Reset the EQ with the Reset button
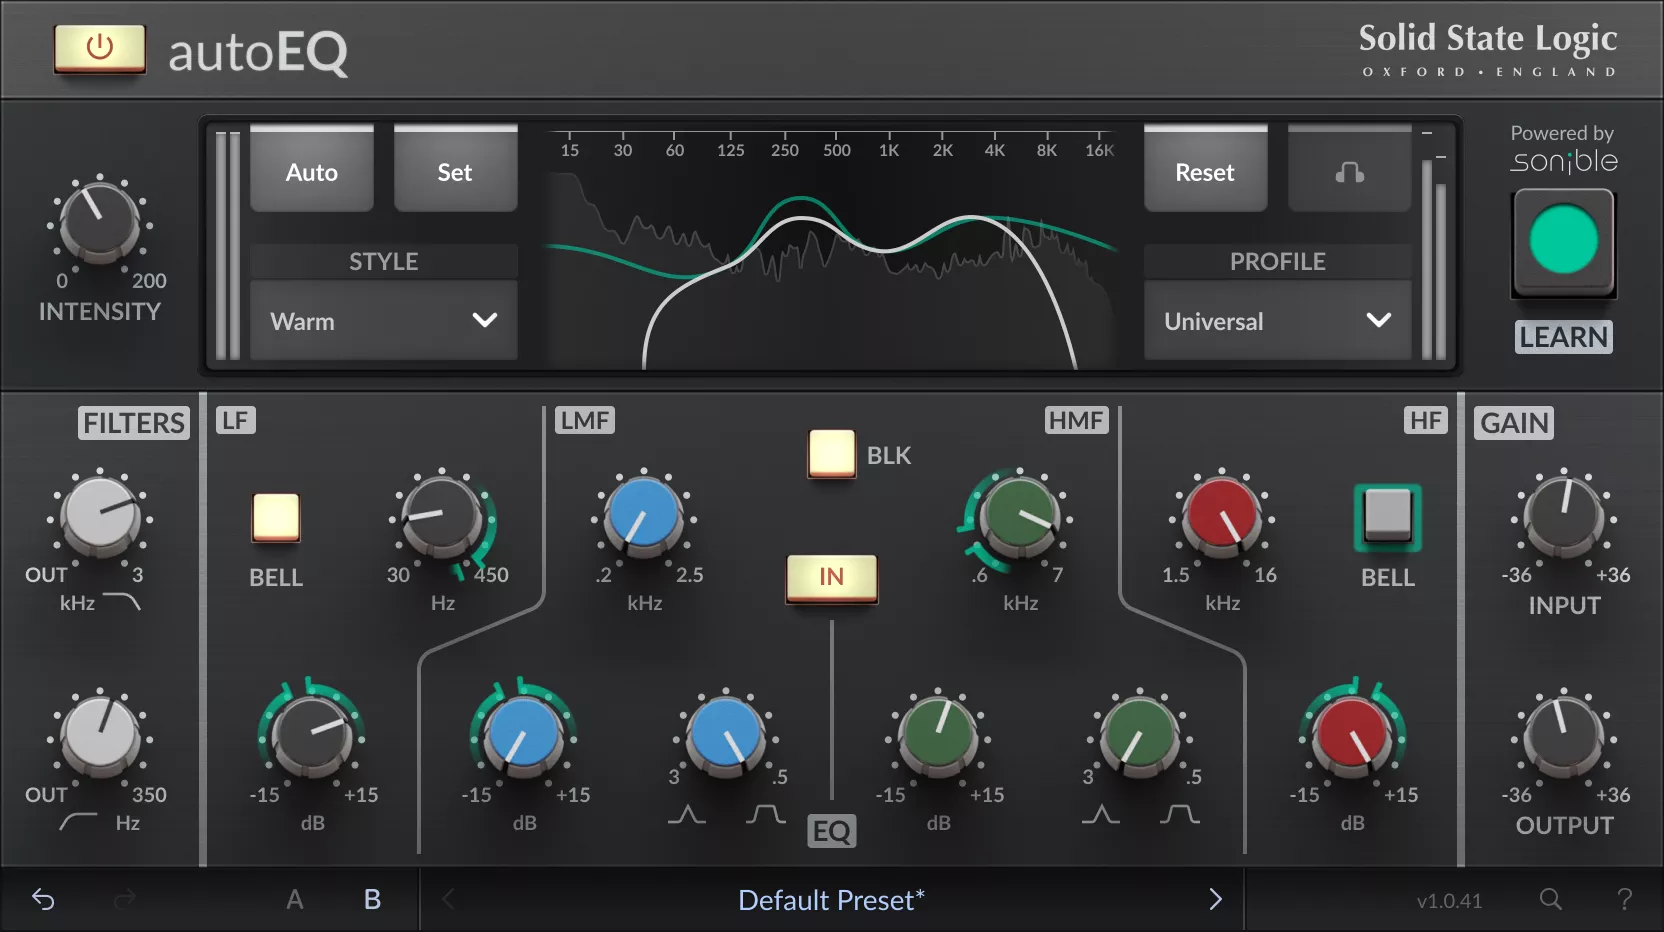 1204,171
